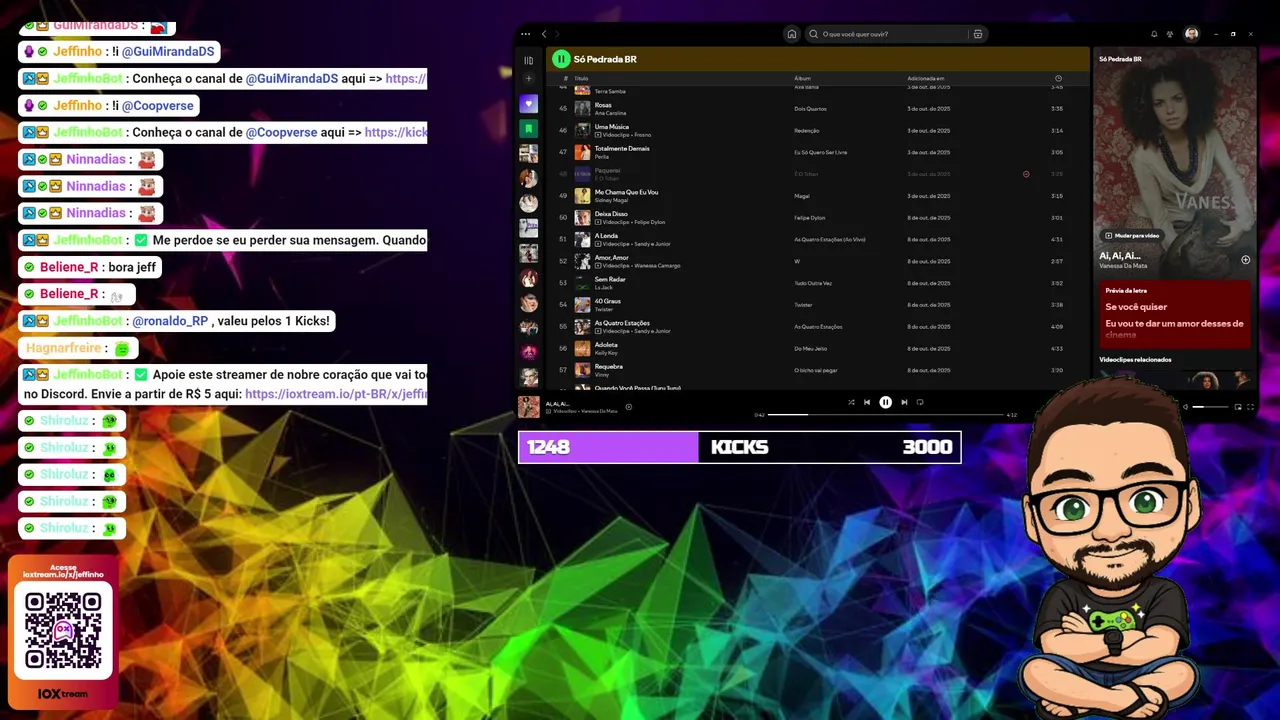The image size is (1280, 720).
Task: Click the 40 Graus album cover thumbnail
Action: click(582, 305)
